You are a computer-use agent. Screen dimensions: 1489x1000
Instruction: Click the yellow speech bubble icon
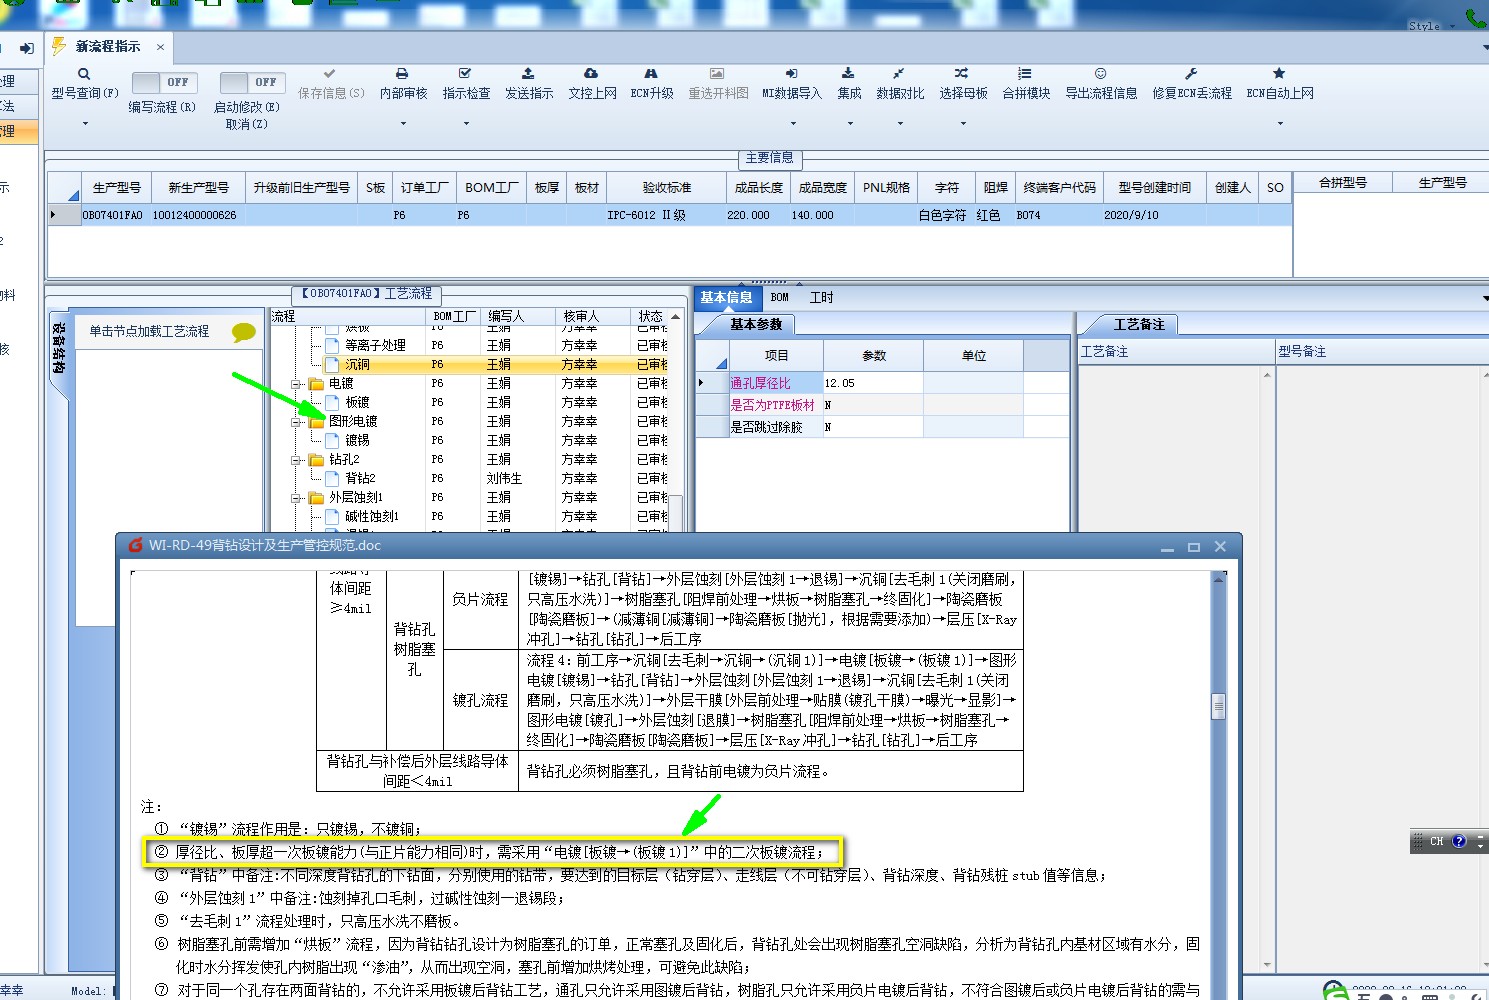tap(243, 332)
